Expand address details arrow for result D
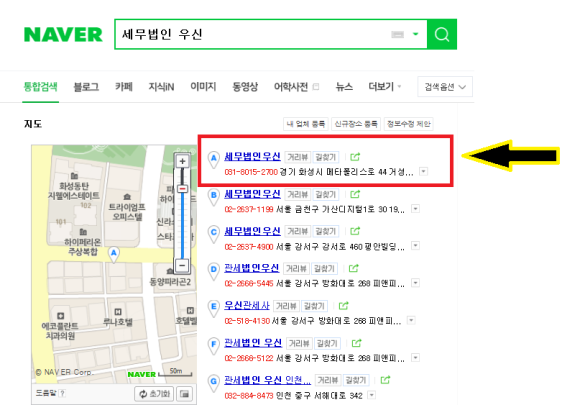The height and width of the screenshot is (405, 580). [415, 283]
